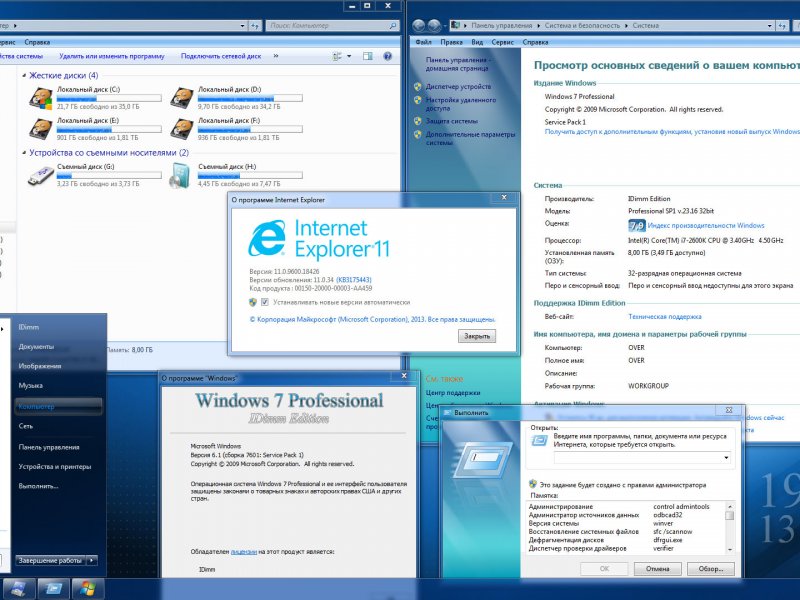Click Отмена in the Run dialog

(657, 568)
